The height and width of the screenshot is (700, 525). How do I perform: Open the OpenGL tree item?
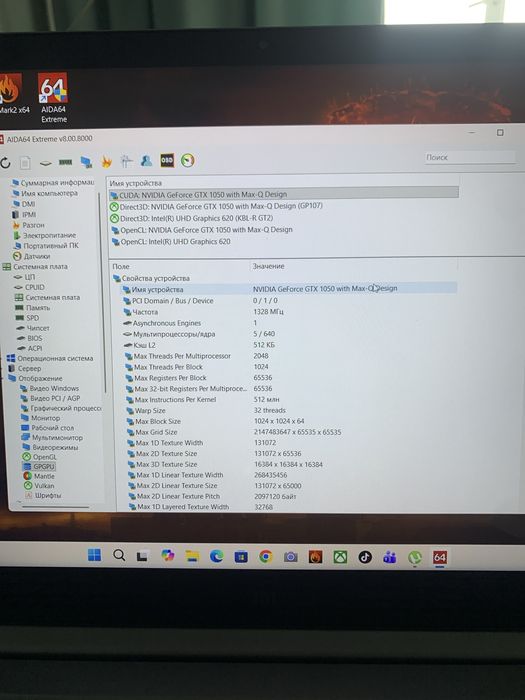[x=39, y=457]
